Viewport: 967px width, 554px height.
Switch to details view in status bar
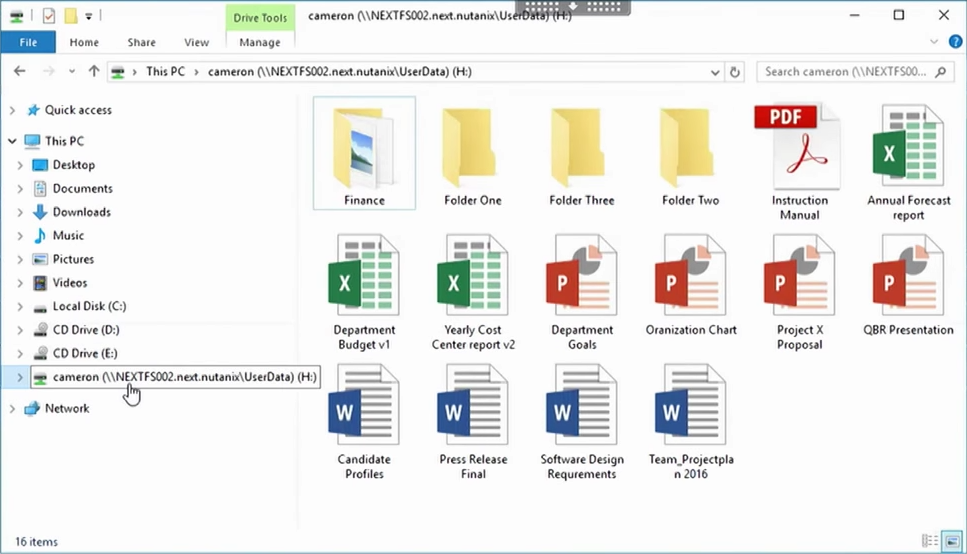[930, 541]
